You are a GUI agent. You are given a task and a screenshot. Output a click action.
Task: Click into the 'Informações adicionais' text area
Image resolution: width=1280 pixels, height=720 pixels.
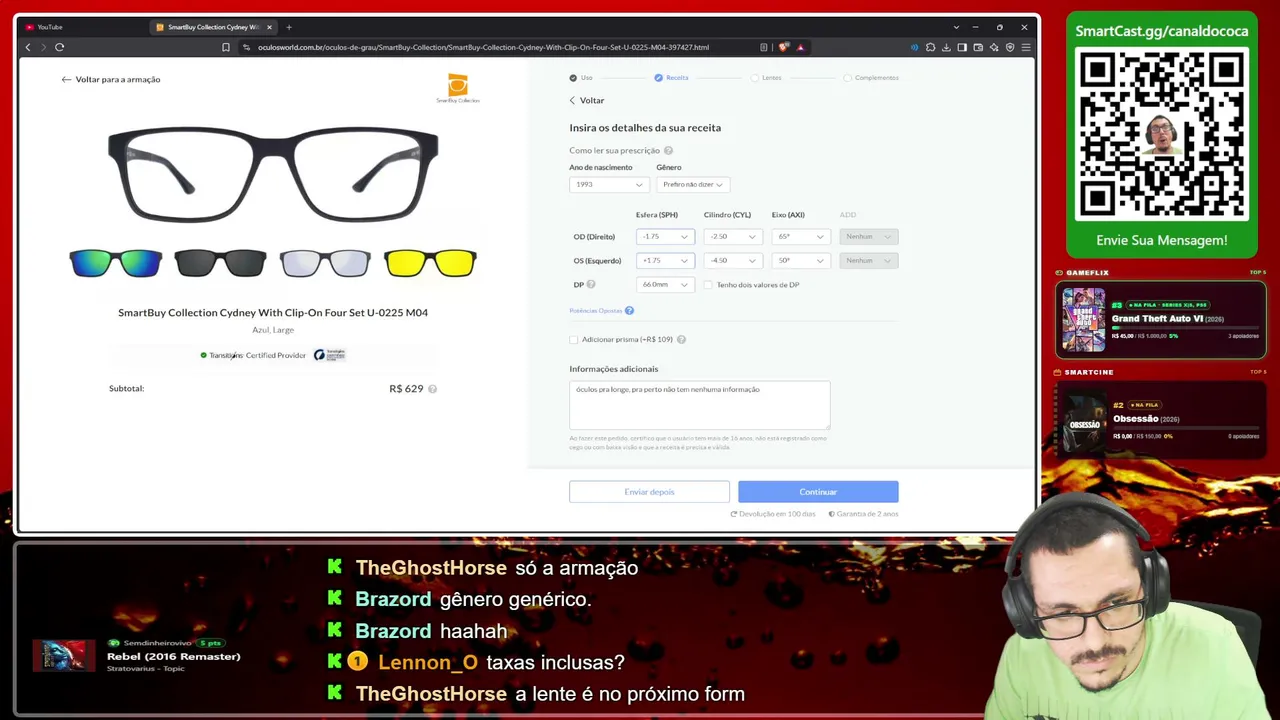[x=700, y=405]
